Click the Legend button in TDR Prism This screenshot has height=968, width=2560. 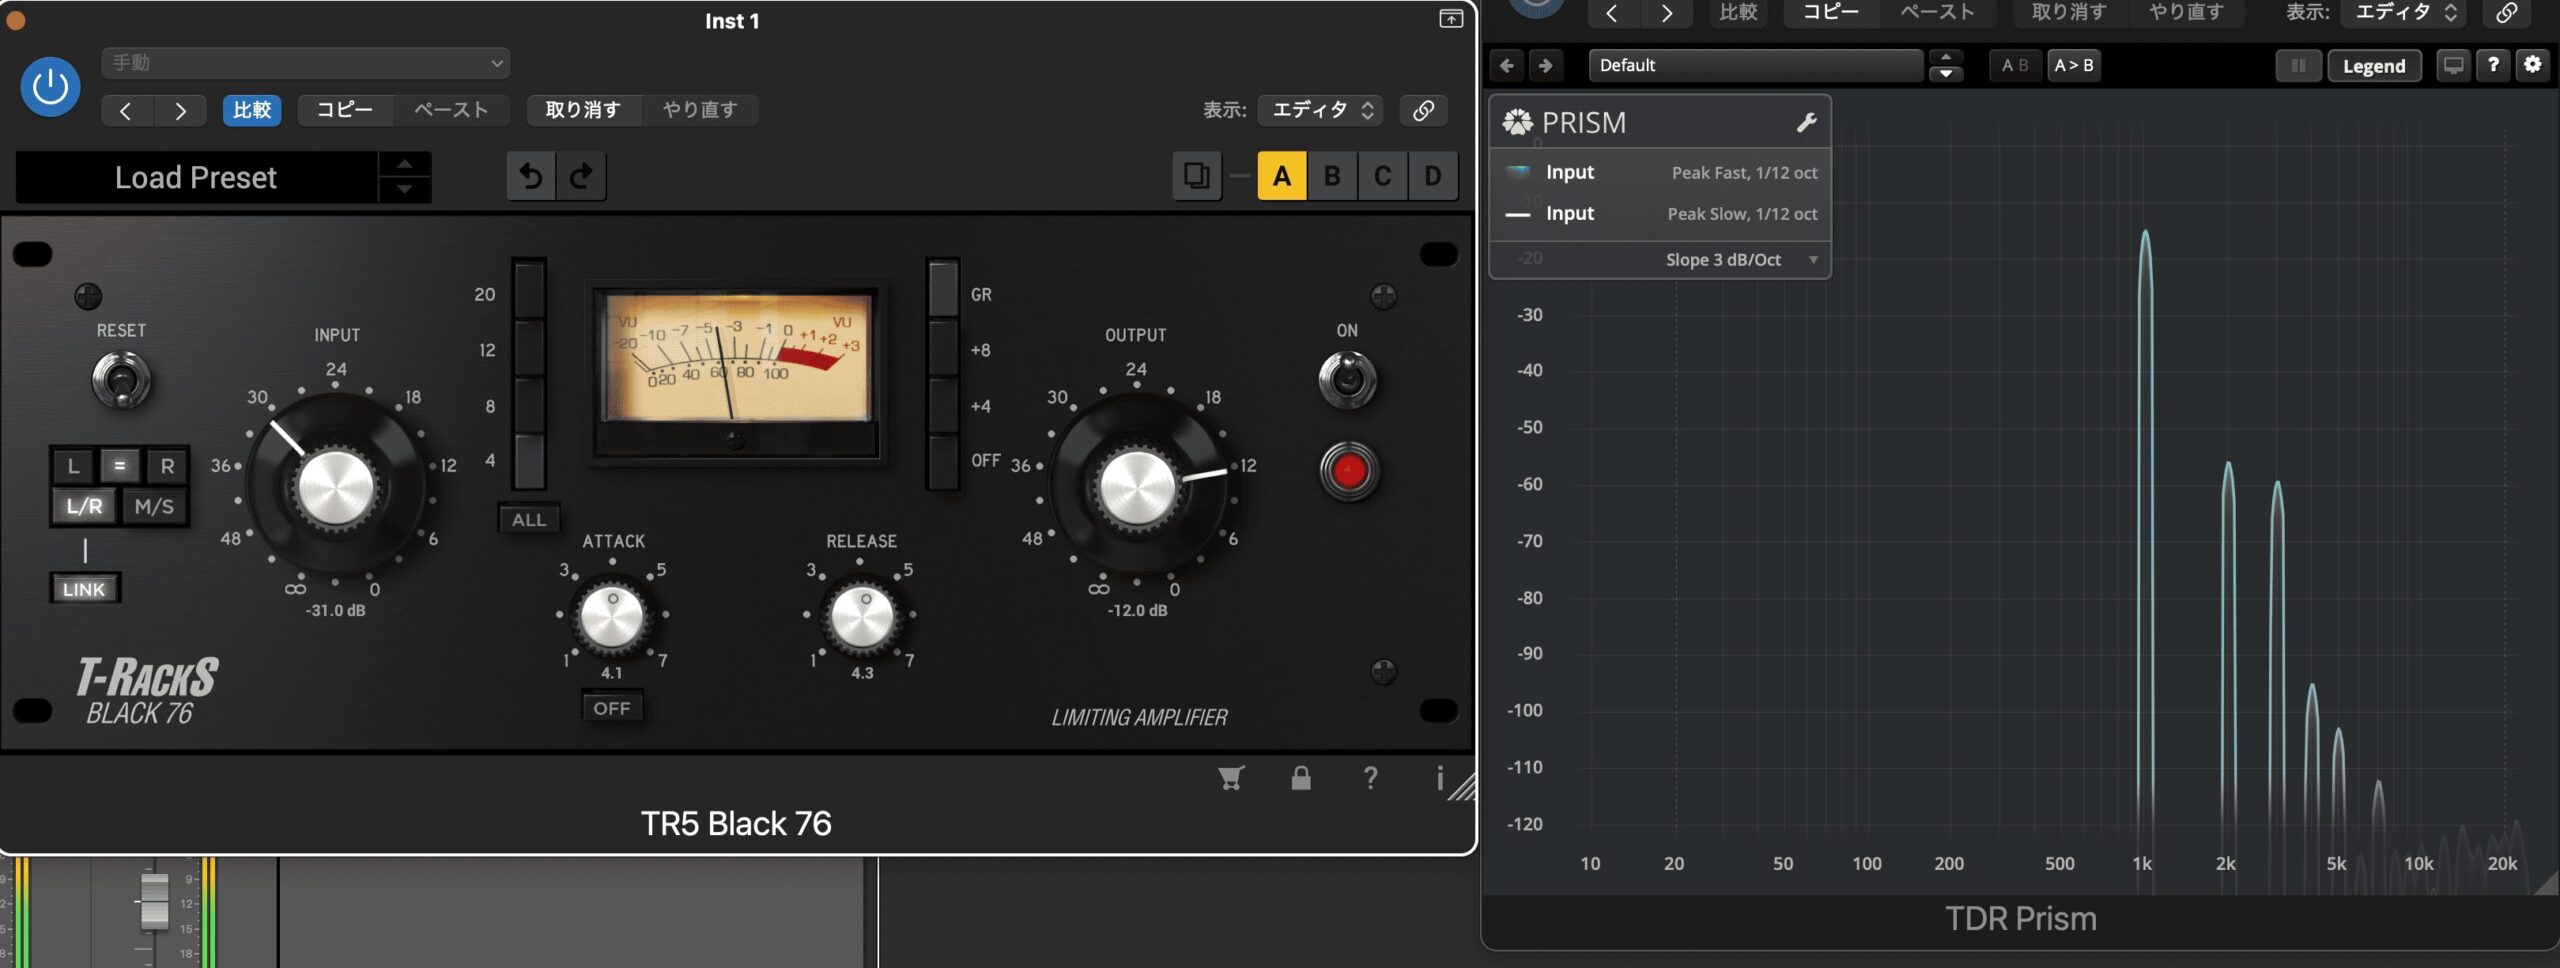[2373, 66]
